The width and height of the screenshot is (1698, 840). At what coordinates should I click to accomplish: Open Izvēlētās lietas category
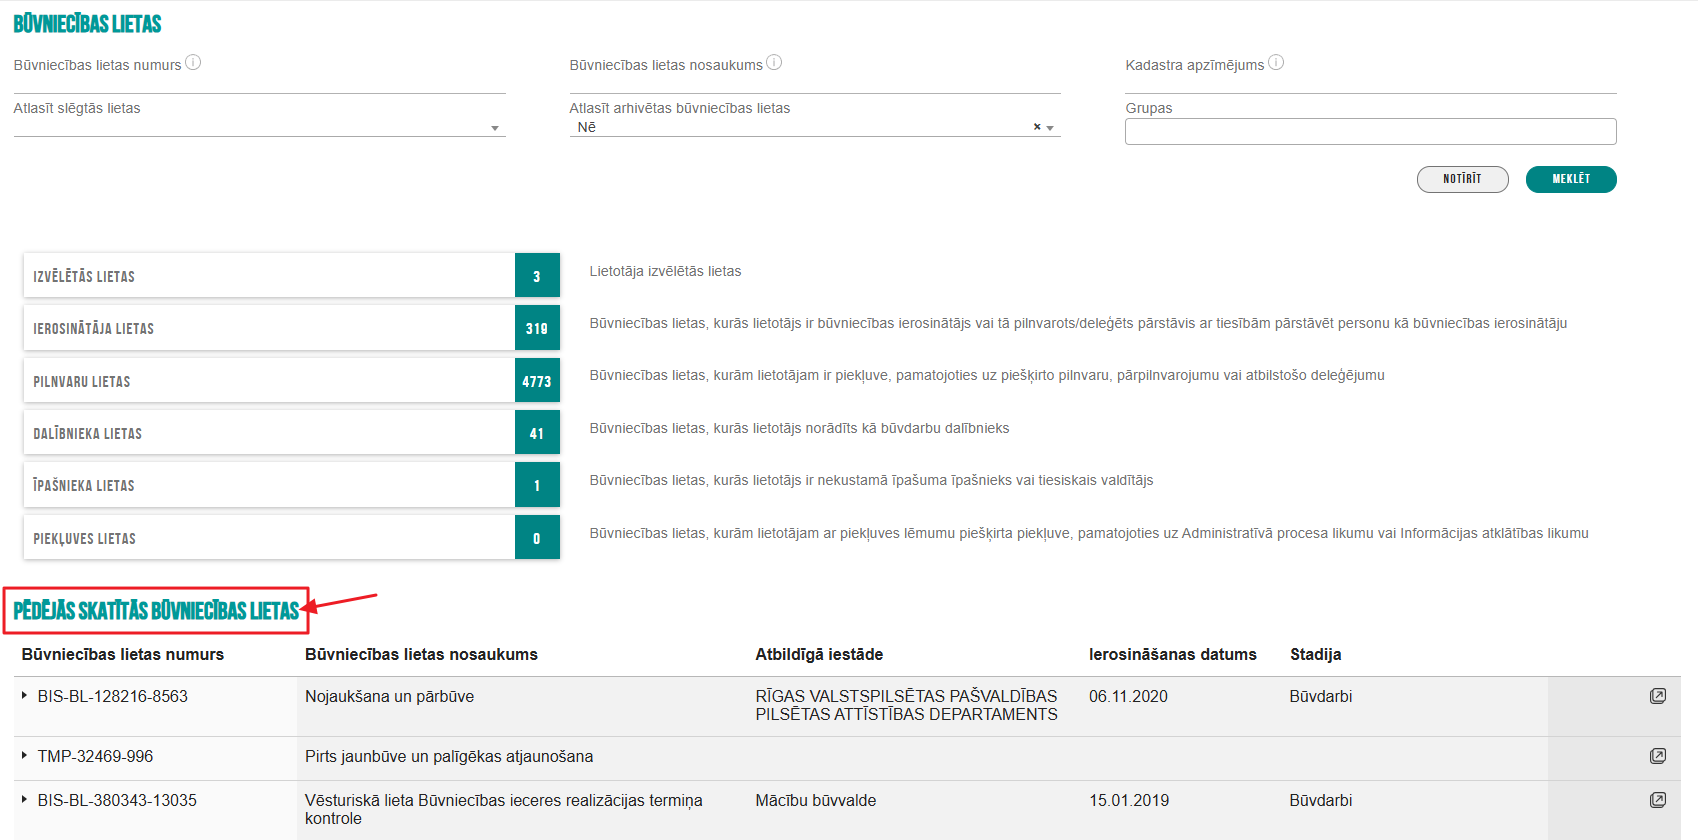tap(291, 275)
